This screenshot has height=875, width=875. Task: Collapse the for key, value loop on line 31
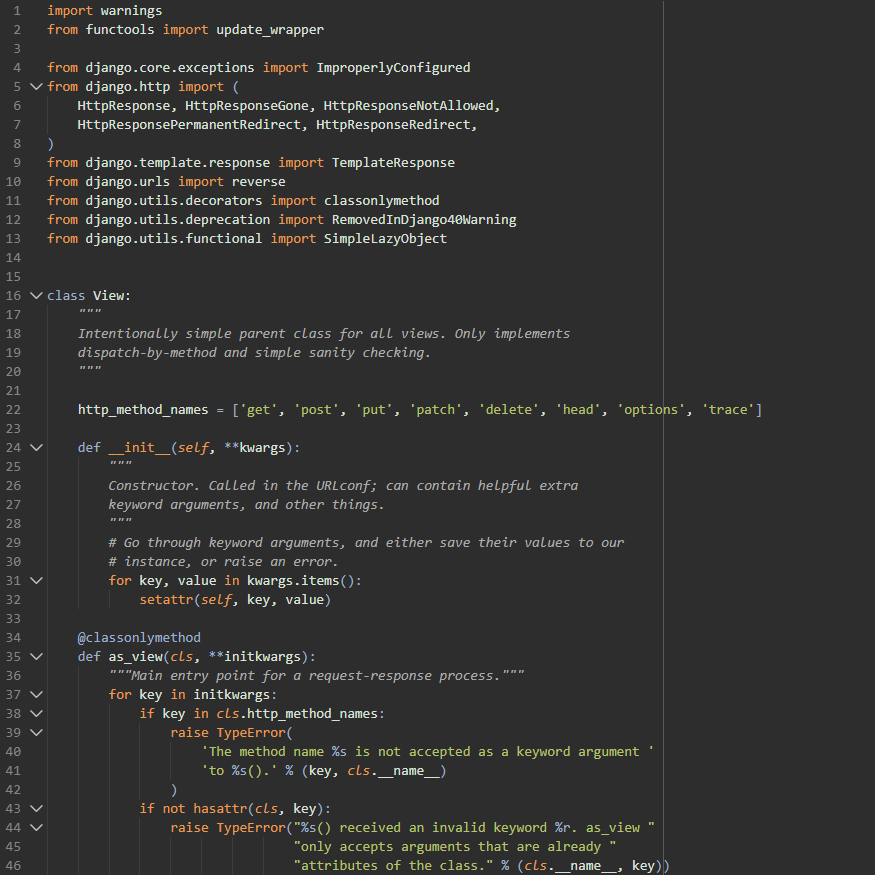pos(36,580)
